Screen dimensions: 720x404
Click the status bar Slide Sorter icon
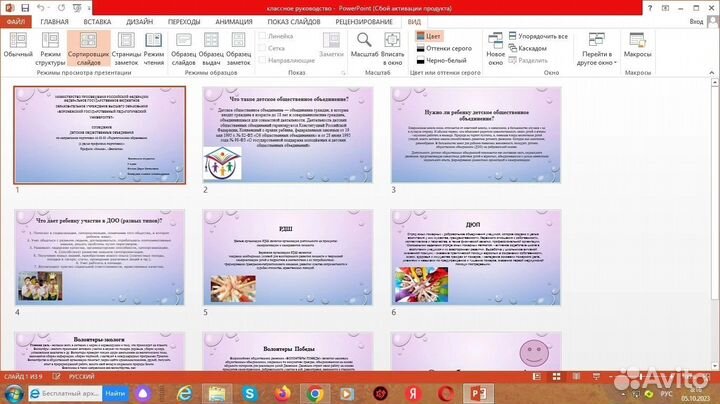tap(557, 376)
